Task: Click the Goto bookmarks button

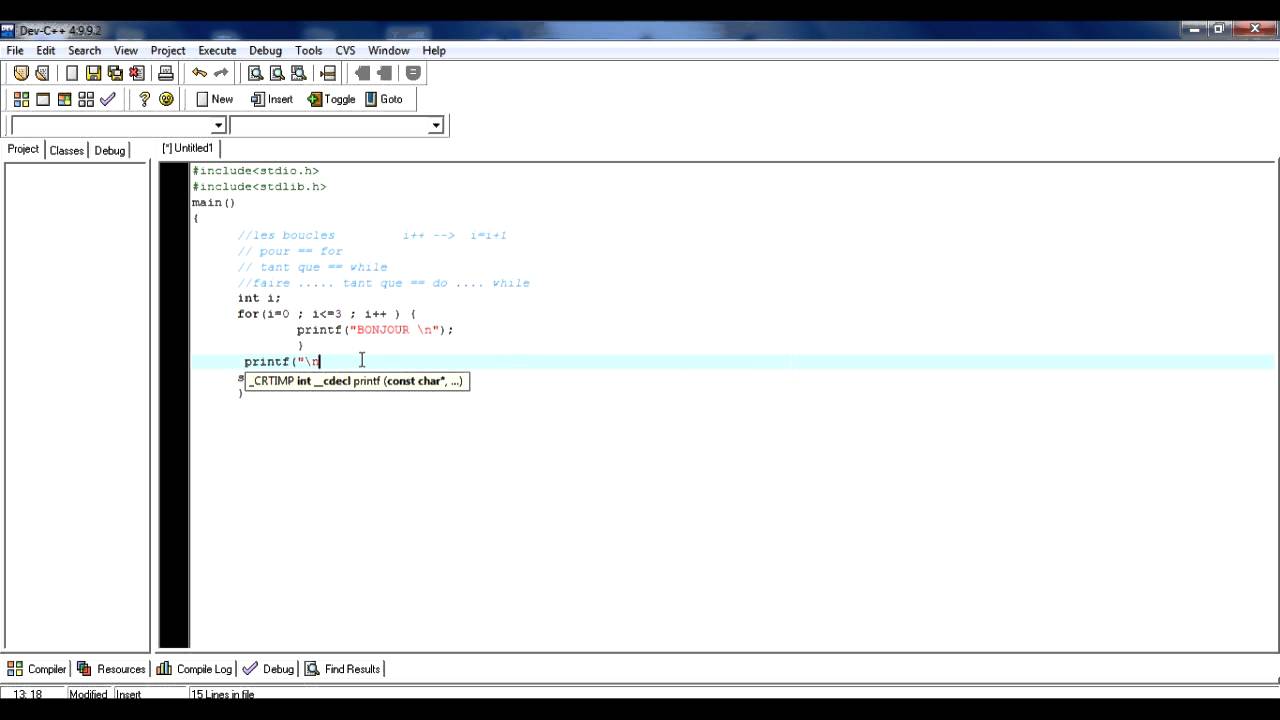Action: (x=384, y=99)
